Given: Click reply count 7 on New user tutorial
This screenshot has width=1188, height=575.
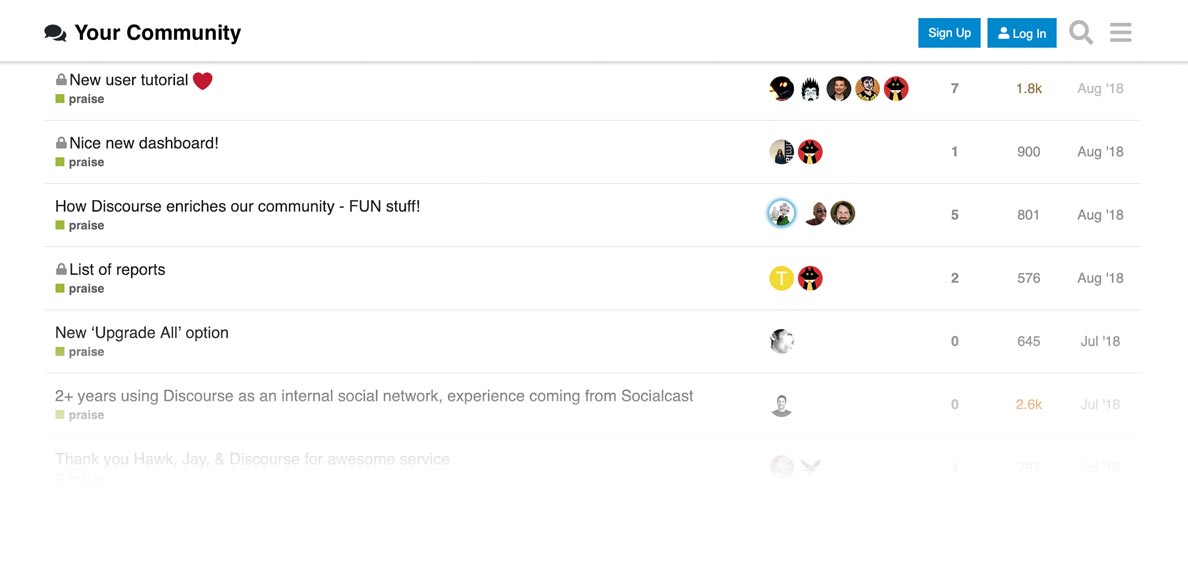Looking at the screenshot, I should click(x=954, y=89).
